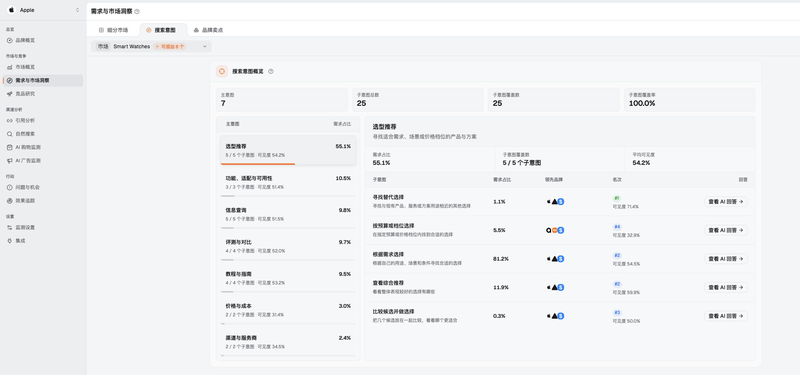Open the Smart Watches market dropdown
Screen dimensions: 800x375
pyautogui.click(x=151, y=46)
